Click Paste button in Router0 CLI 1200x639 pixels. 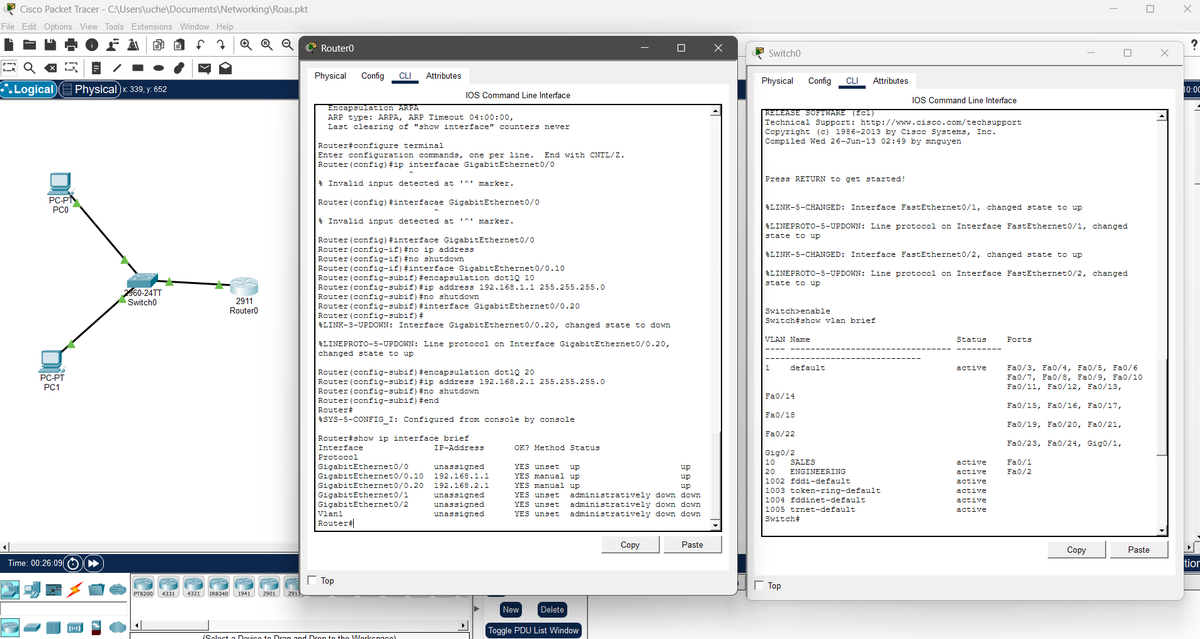692,545
